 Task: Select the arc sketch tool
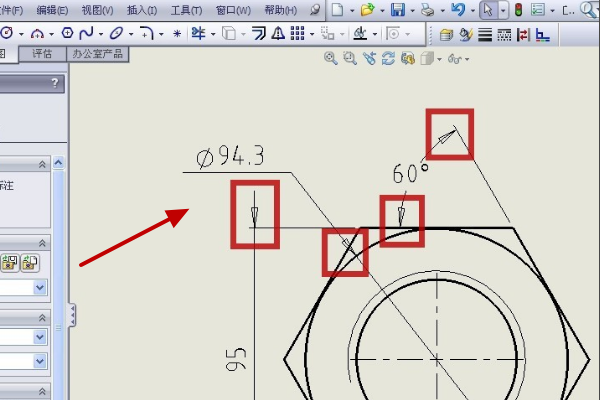[x=37, y=34]
